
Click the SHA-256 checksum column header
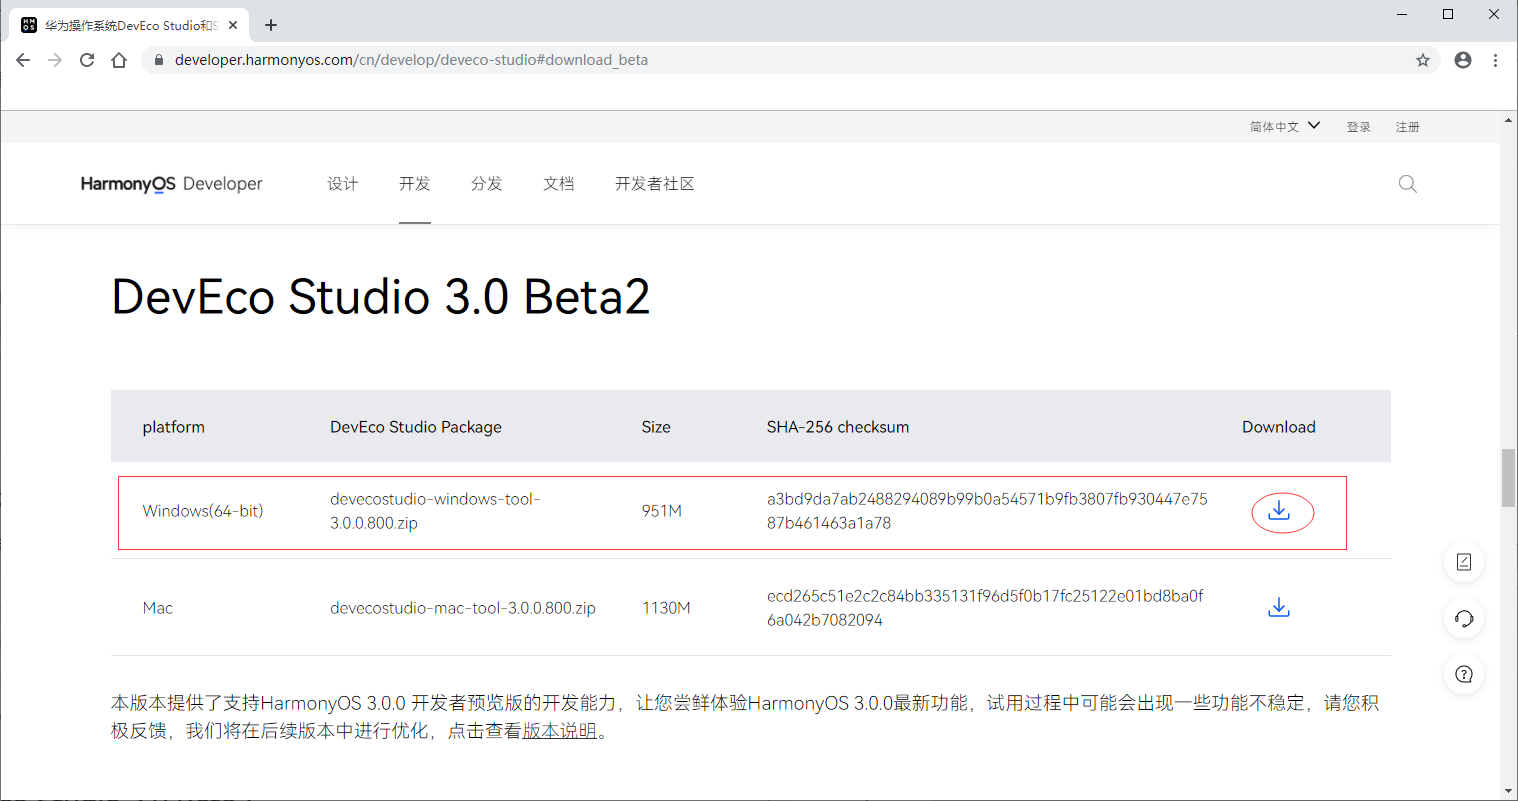tap(838, 427)
